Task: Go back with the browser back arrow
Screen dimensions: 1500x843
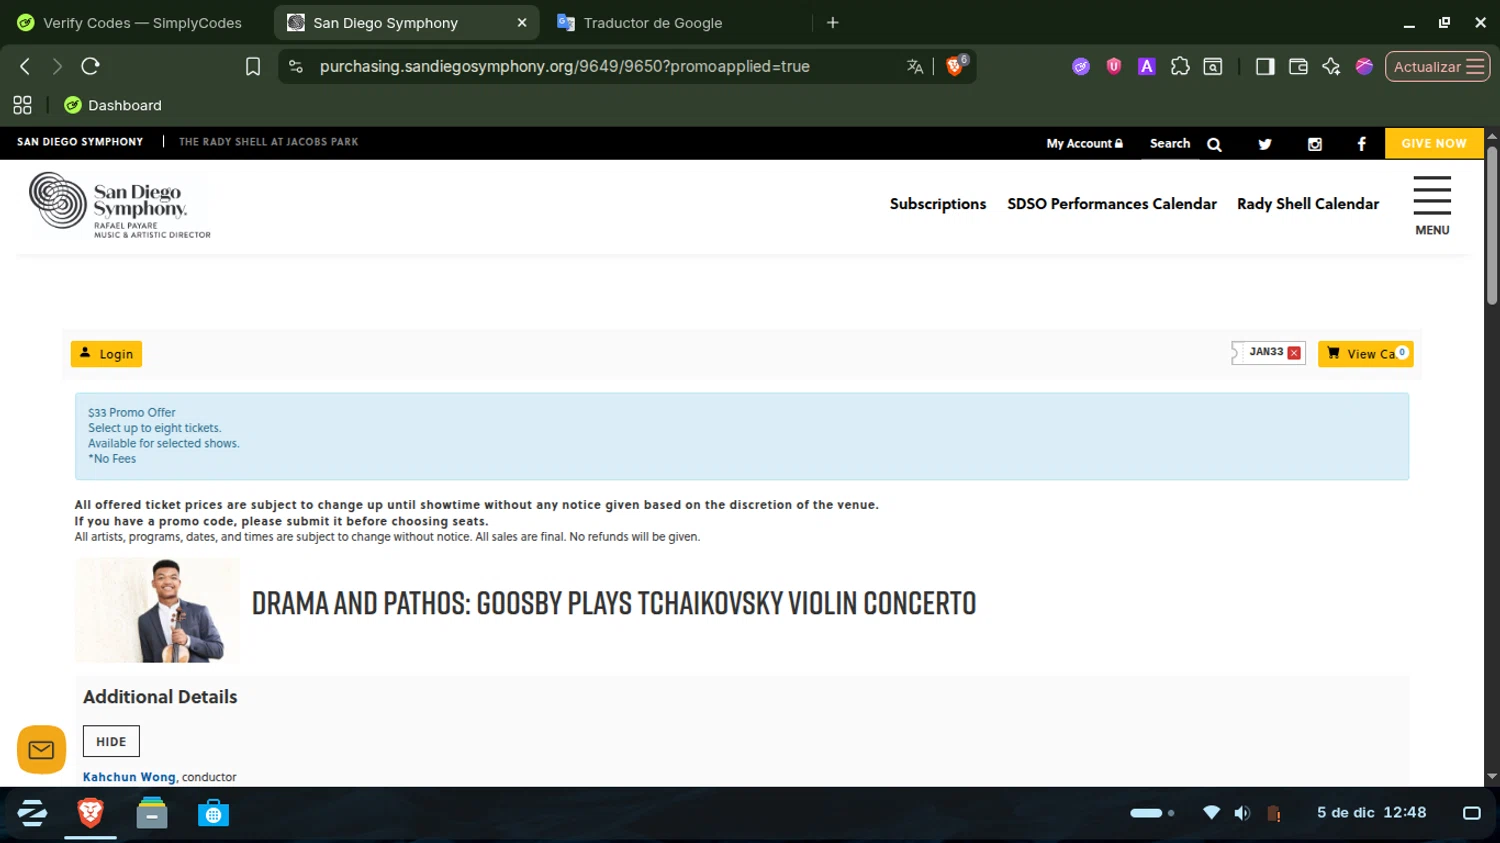Action: [25, 66]
